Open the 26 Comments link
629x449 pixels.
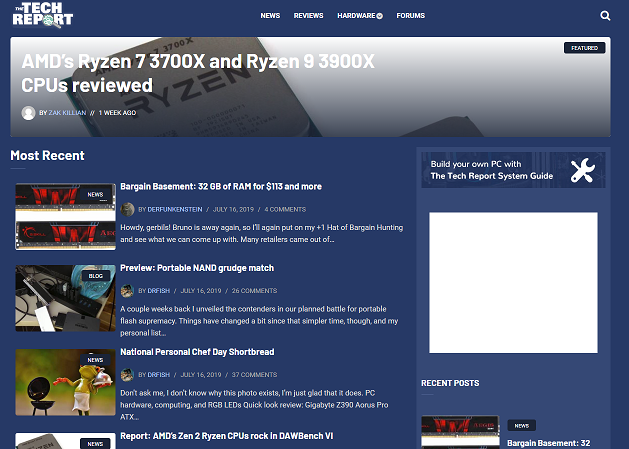(254, 291)
